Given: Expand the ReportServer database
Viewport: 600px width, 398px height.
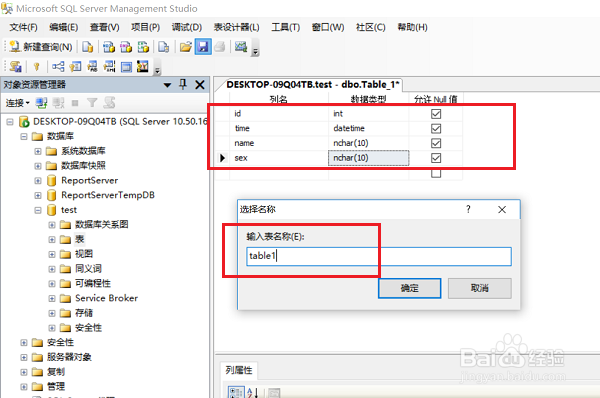Looking at the screenshot, I should 38,181.
